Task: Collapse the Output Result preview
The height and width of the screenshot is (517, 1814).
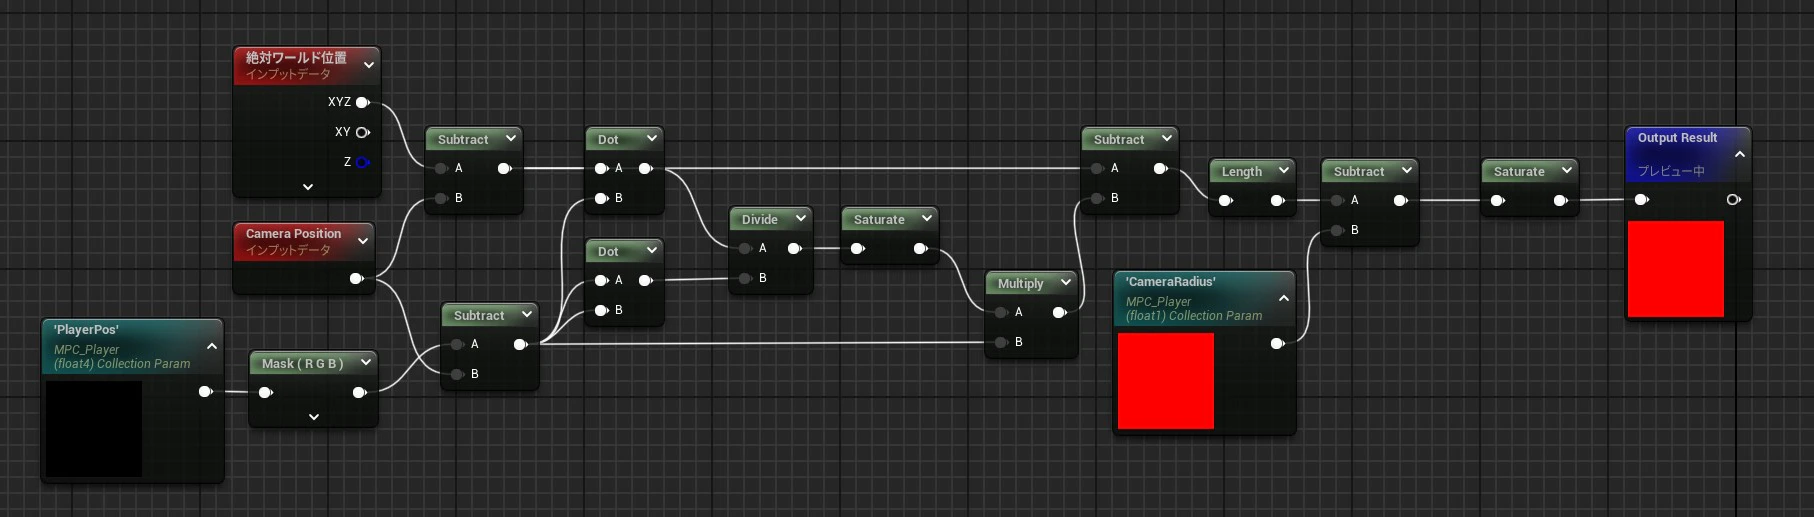Action: tap(1740, 154)
